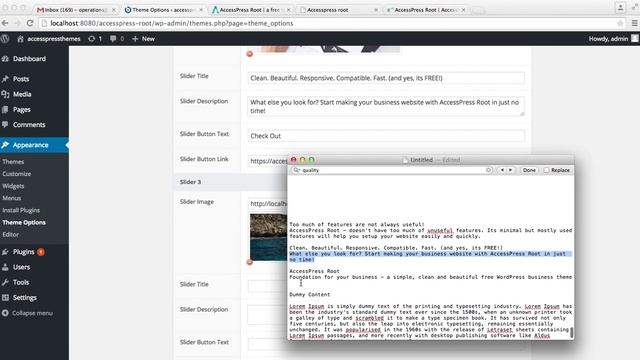The width and height of the screenshot is (640, 360).
Task: Clear the TextEdit search field
Action: (489, 170)
